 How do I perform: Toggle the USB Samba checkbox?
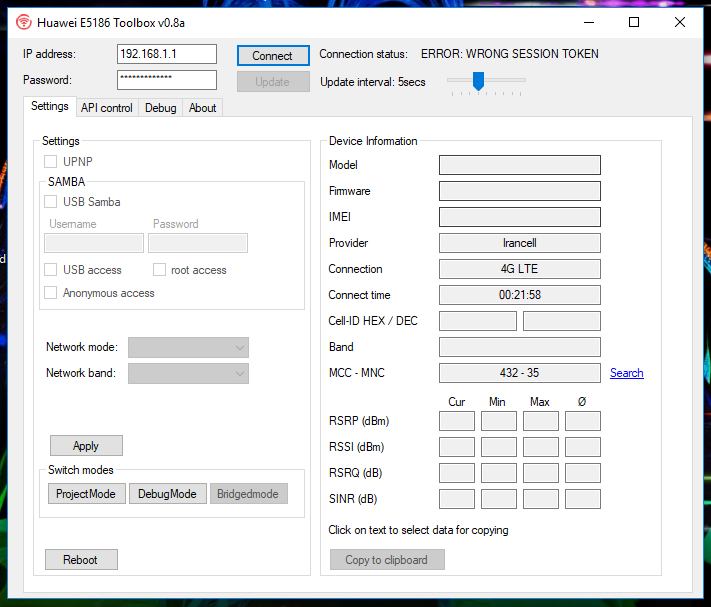pyautogui.click(x=50, y=201)
